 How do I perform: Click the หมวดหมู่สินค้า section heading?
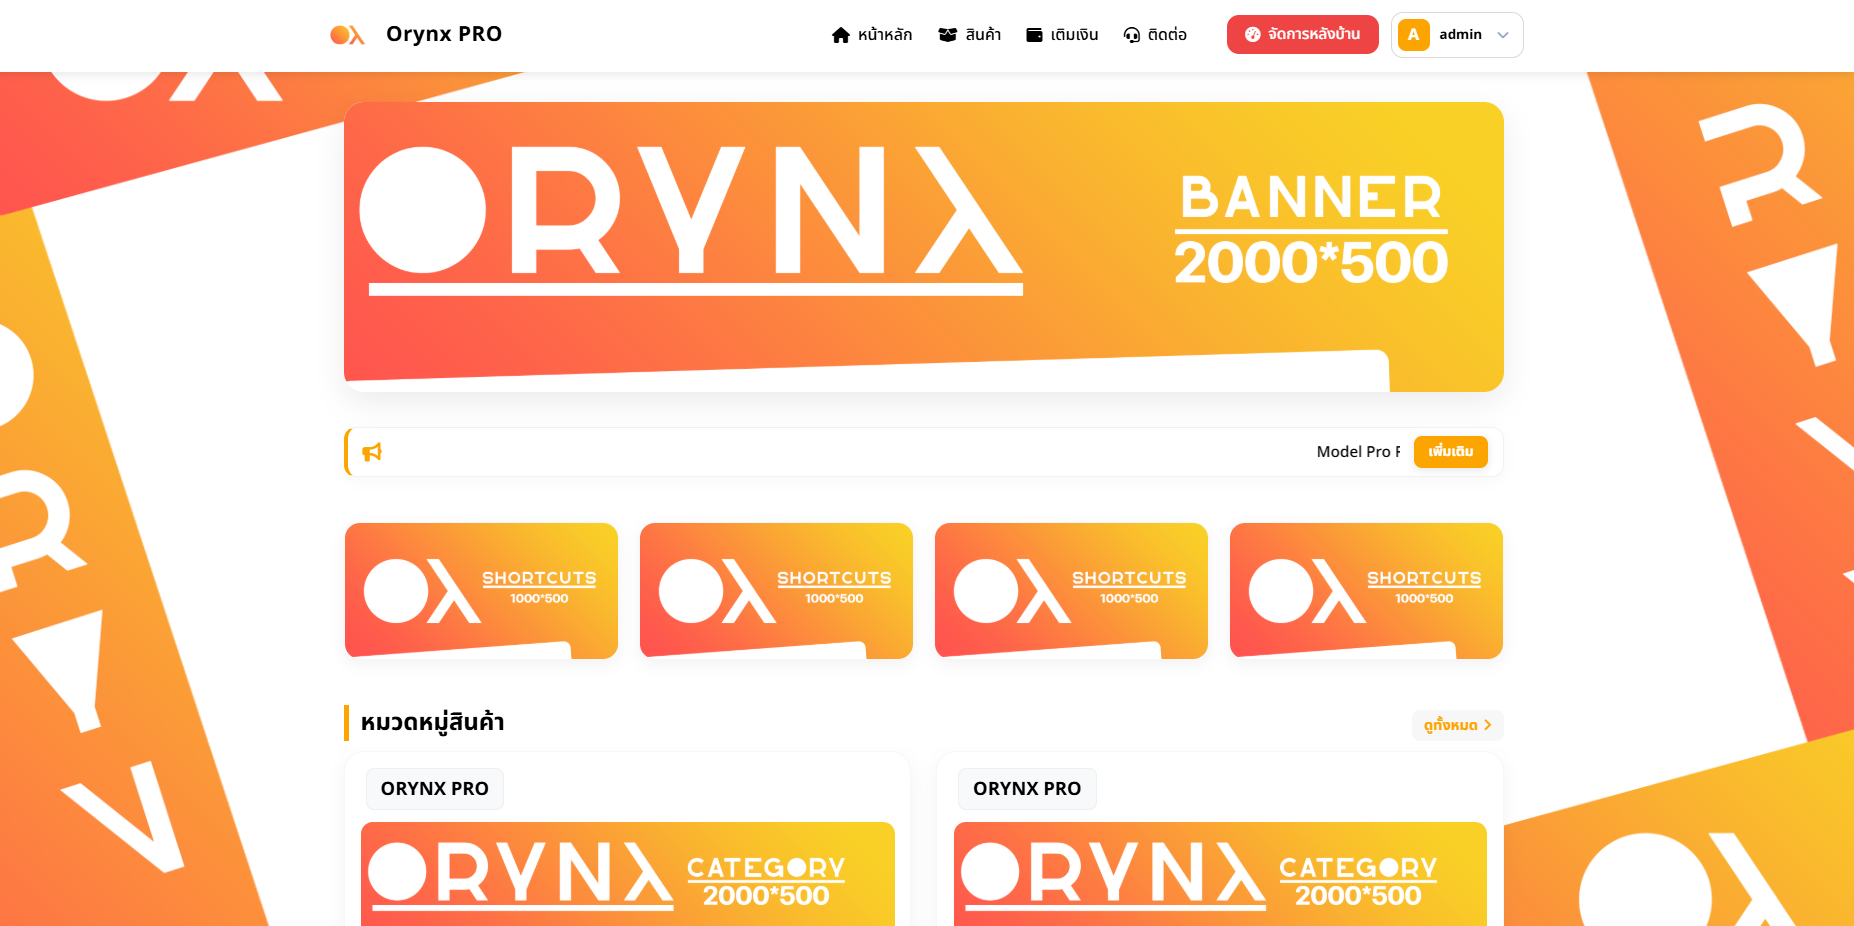432,723
